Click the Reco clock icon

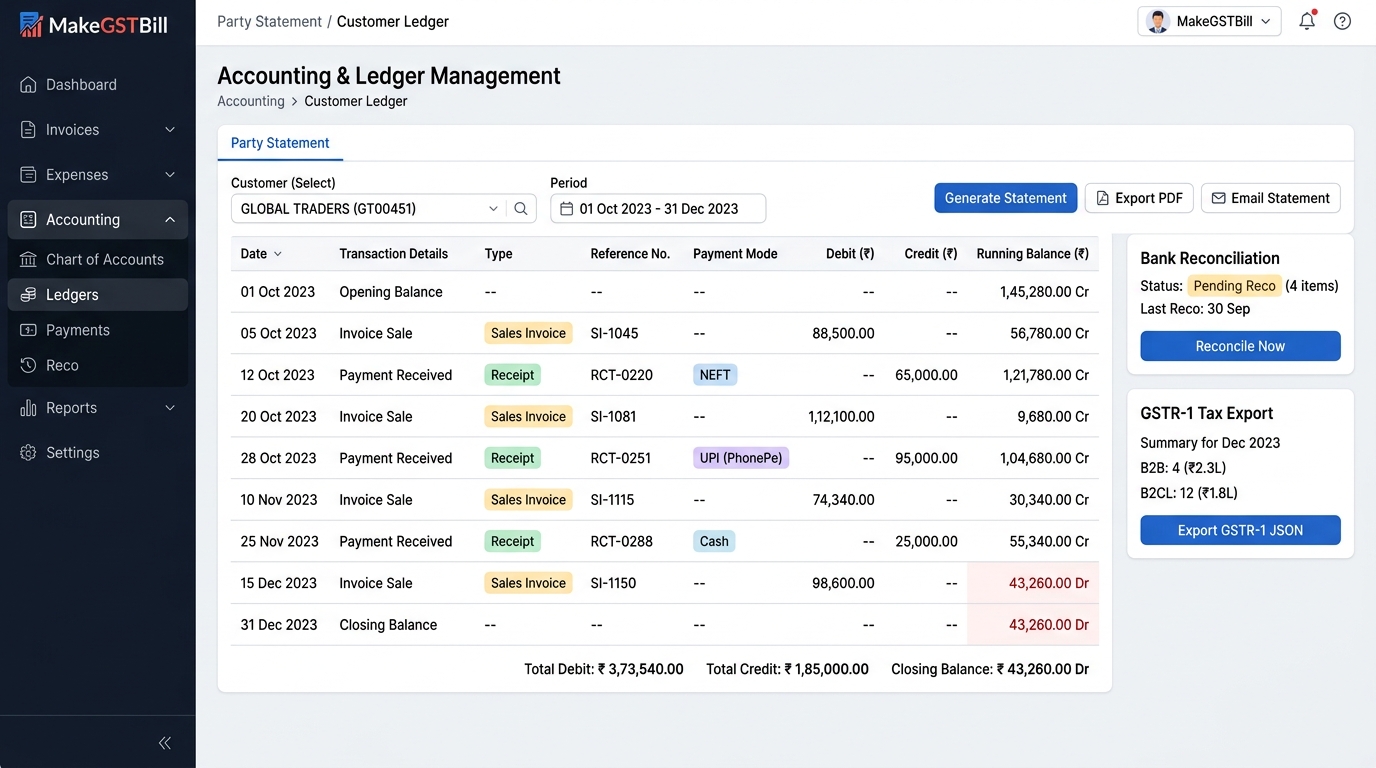coord(29,366)
